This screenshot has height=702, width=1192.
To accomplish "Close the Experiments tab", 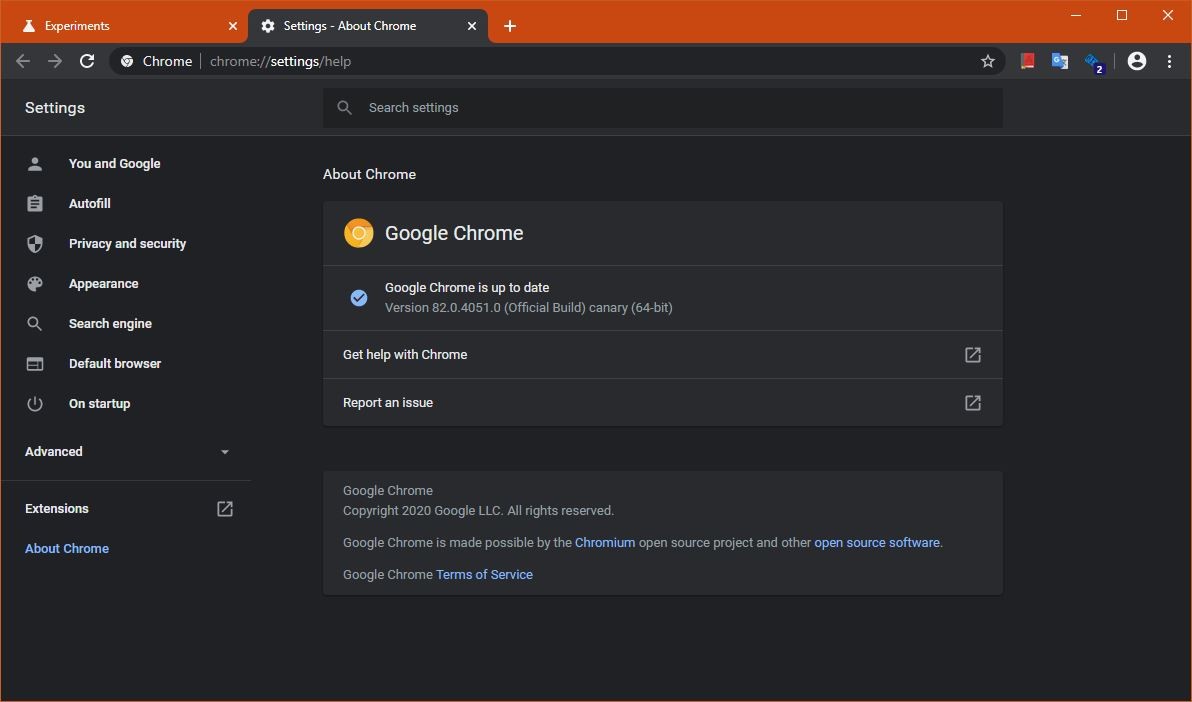I will point(233,26).
